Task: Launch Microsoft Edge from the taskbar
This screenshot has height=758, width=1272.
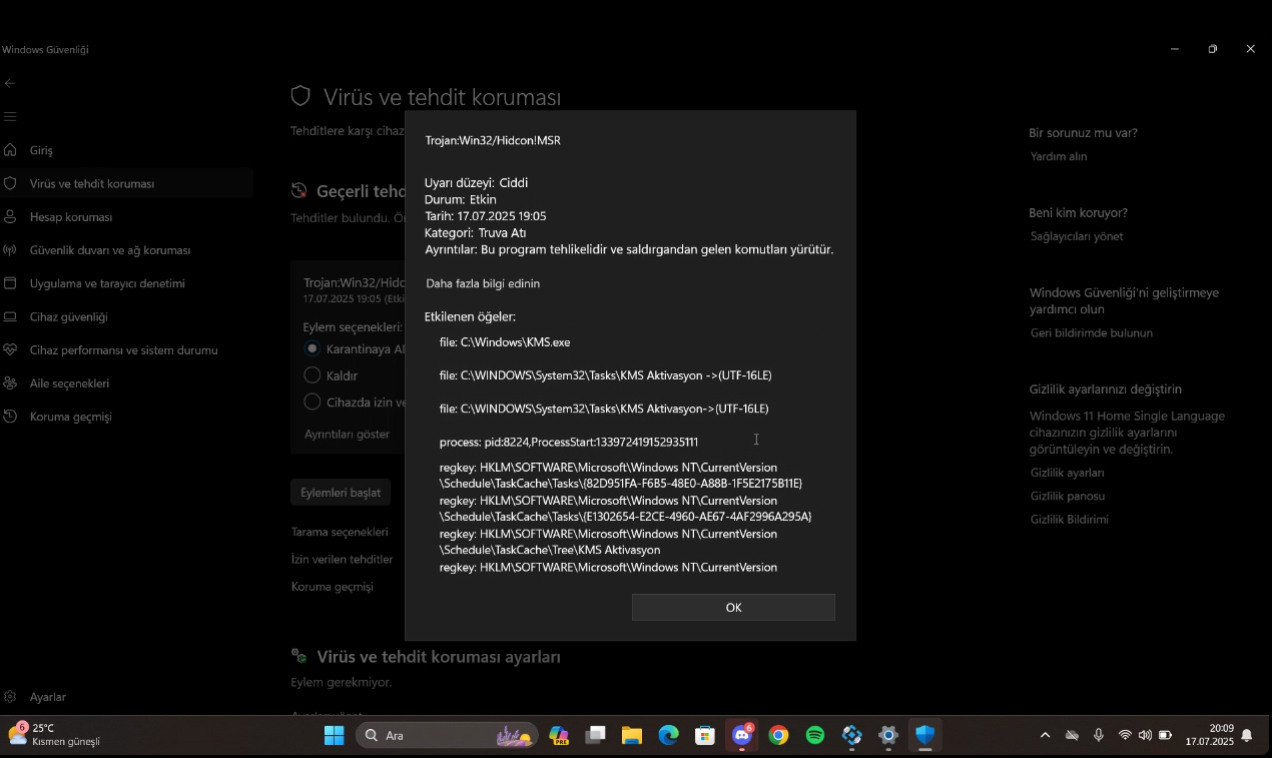Action: (668, 736)
